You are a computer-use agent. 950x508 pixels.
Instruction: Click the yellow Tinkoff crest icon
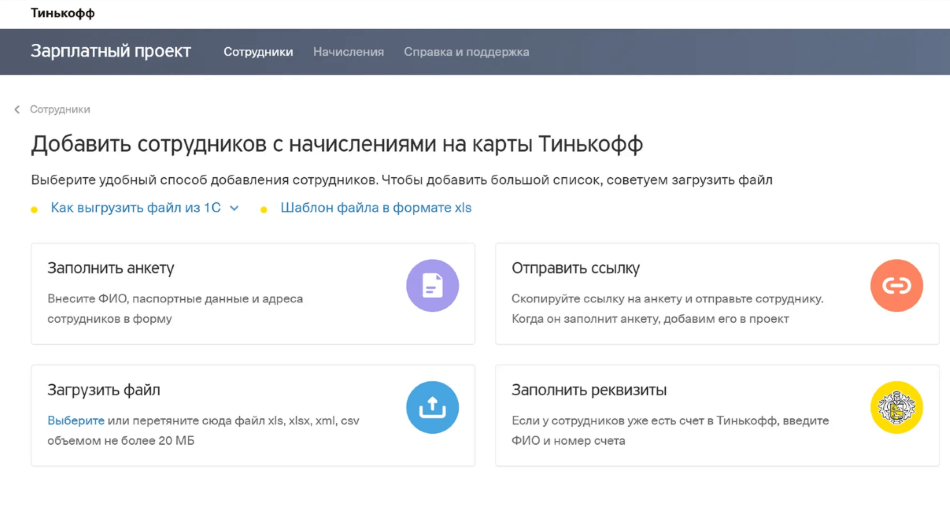point(896,407)
